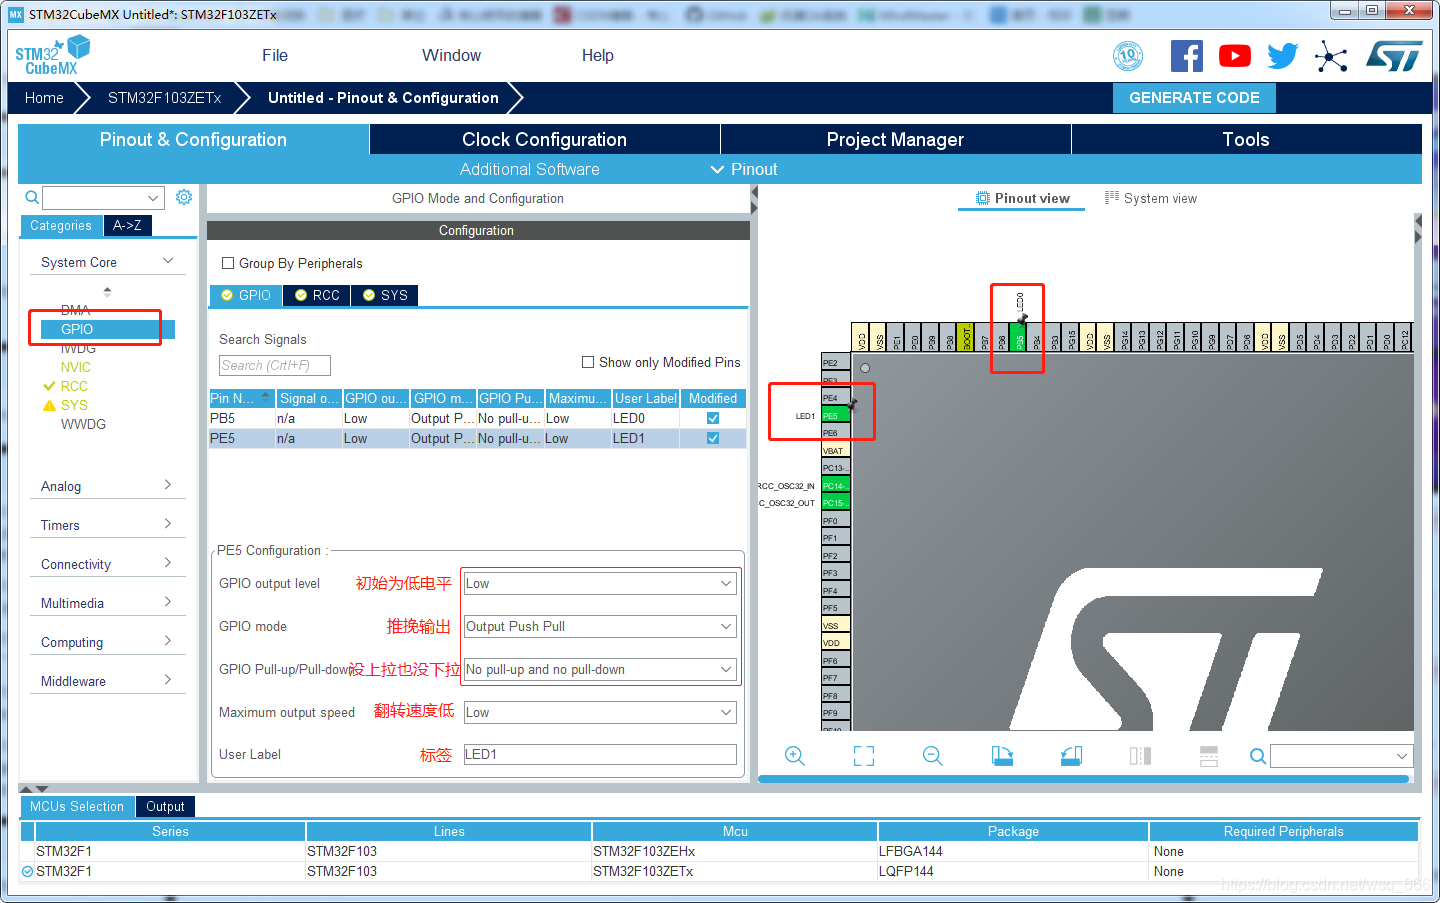Expand the Multimedia category
The image size is (1440, 903).
(168, 602)
